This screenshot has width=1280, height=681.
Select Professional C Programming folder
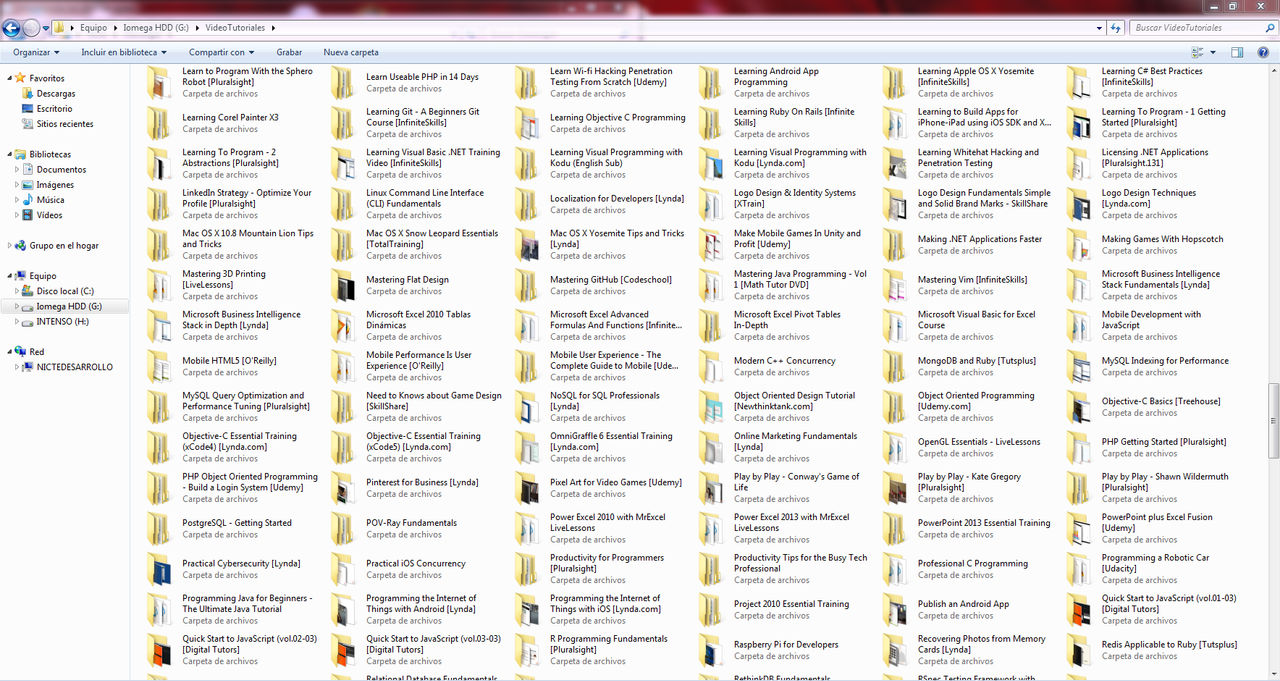coord(957,569)
